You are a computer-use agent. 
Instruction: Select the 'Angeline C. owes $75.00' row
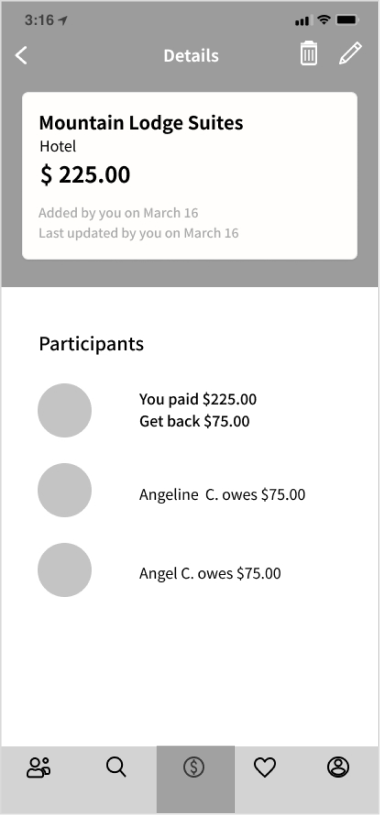click(x=222, y=494)
